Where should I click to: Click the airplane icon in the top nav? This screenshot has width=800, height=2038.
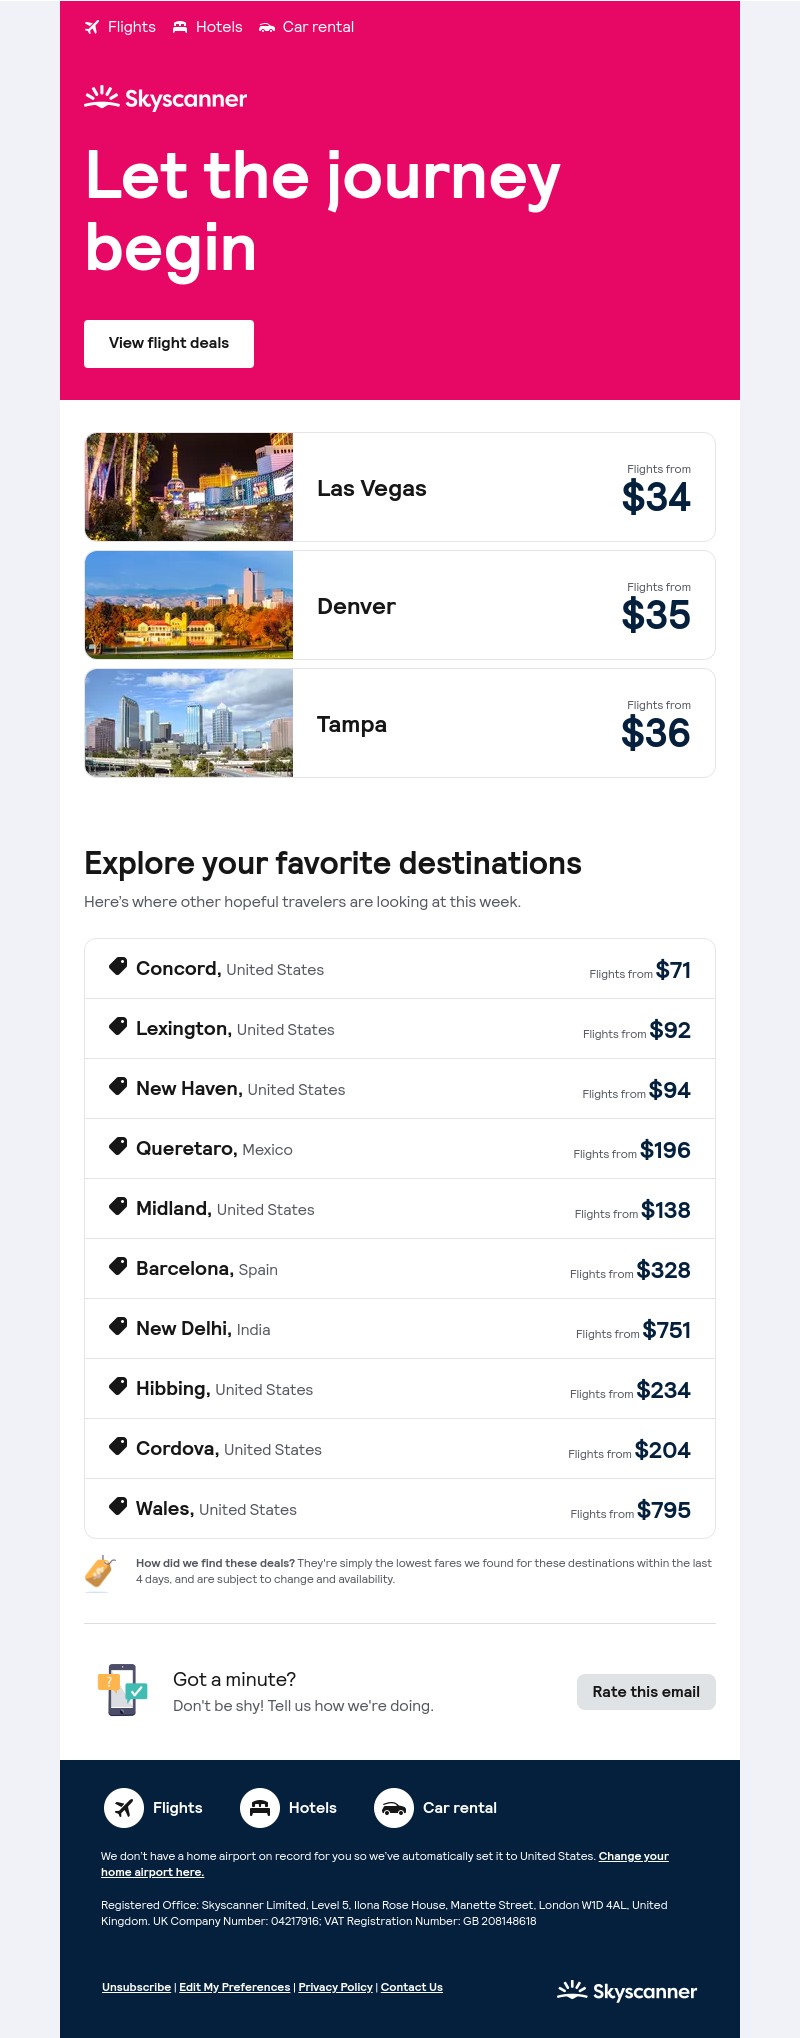92,27
